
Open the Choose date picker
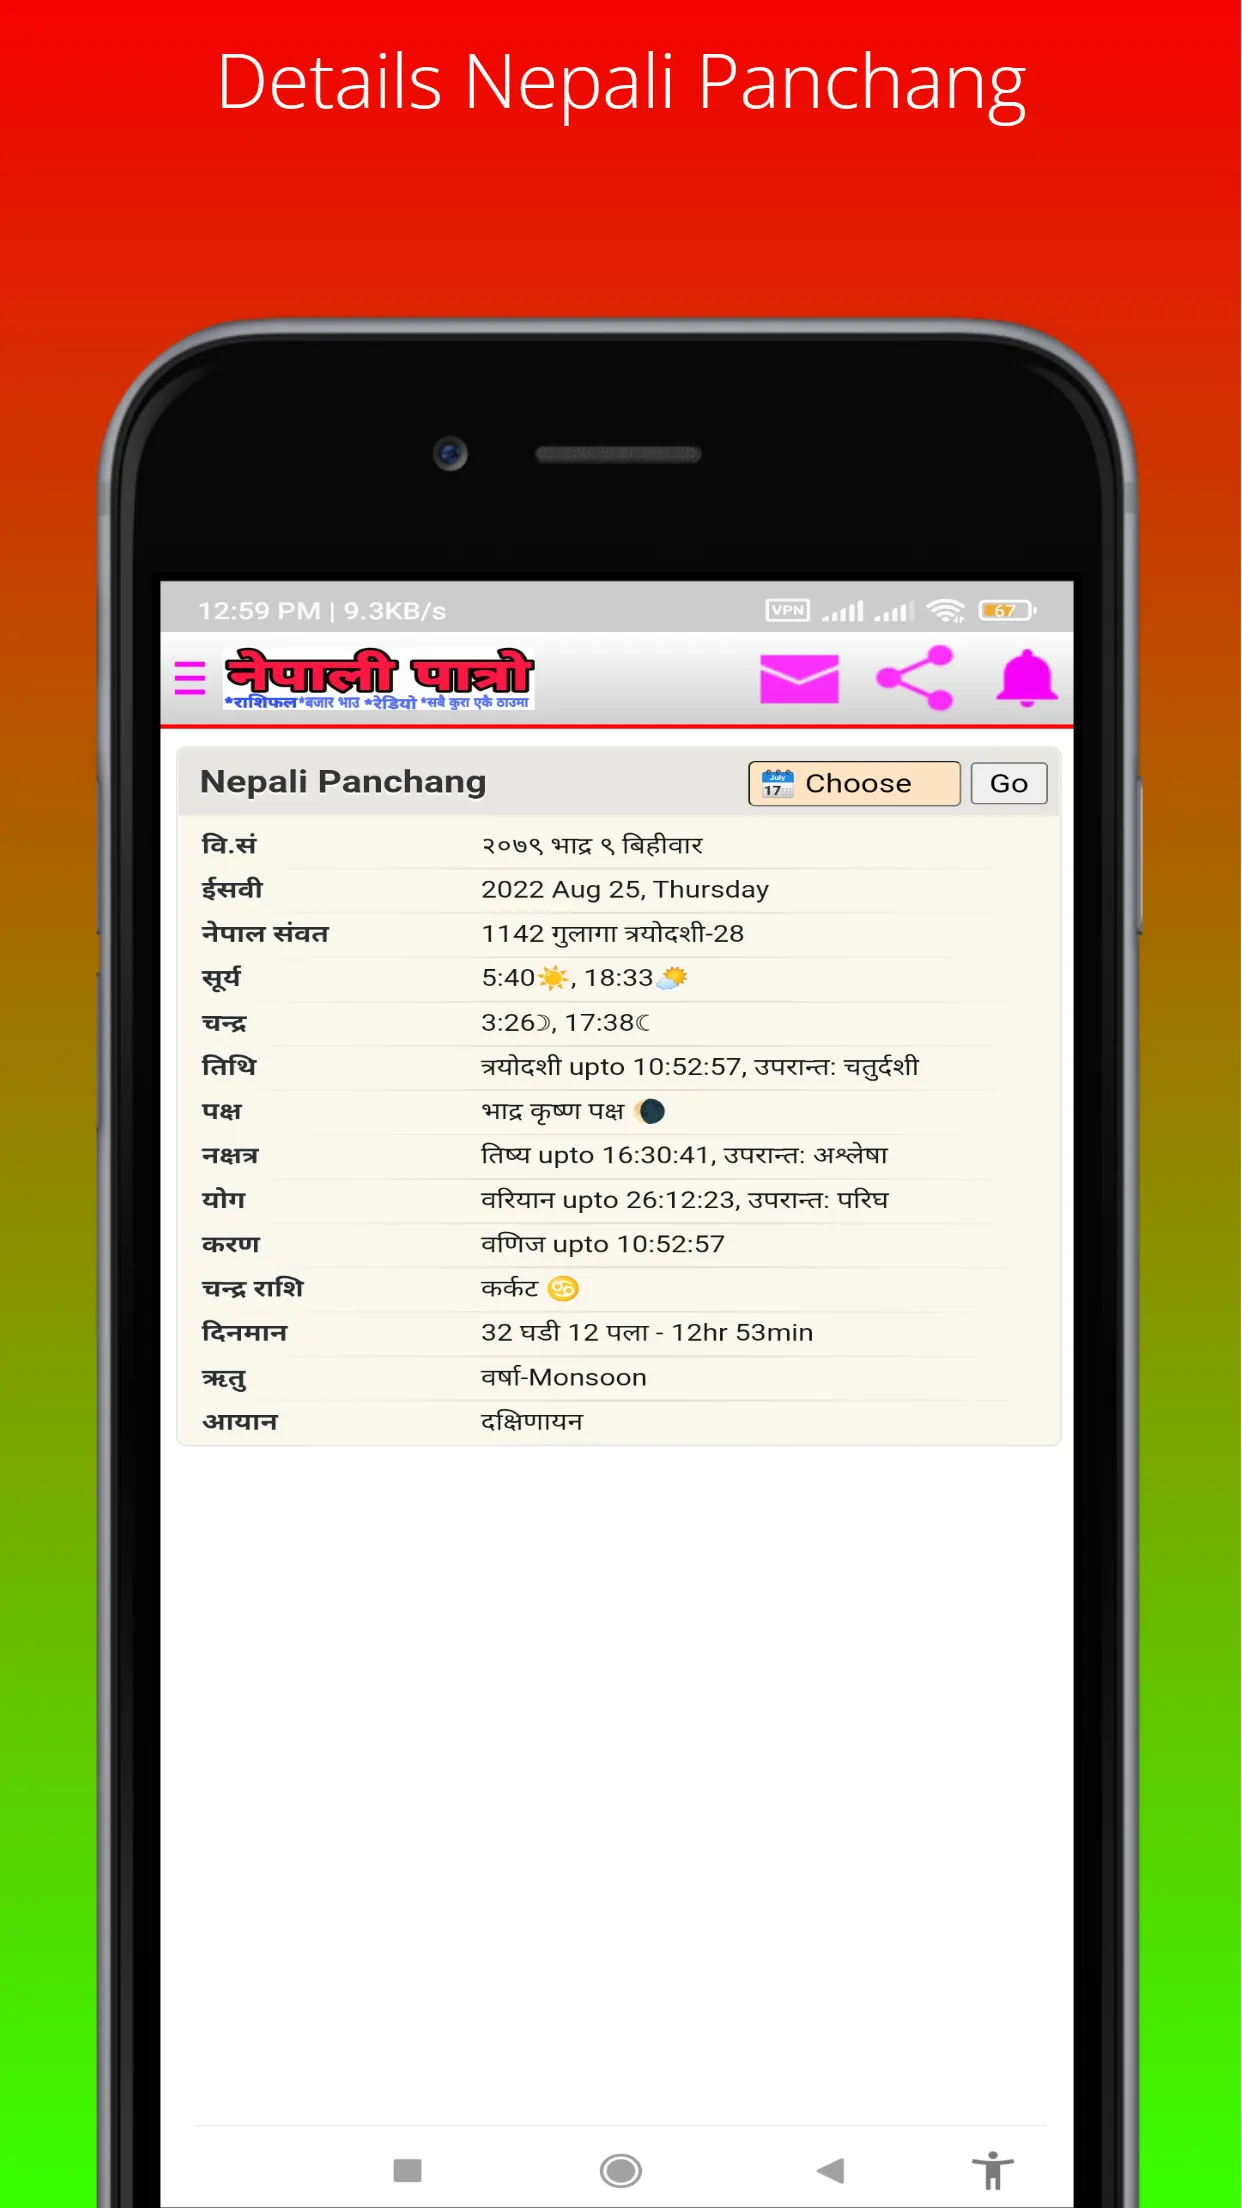[854, 783]
